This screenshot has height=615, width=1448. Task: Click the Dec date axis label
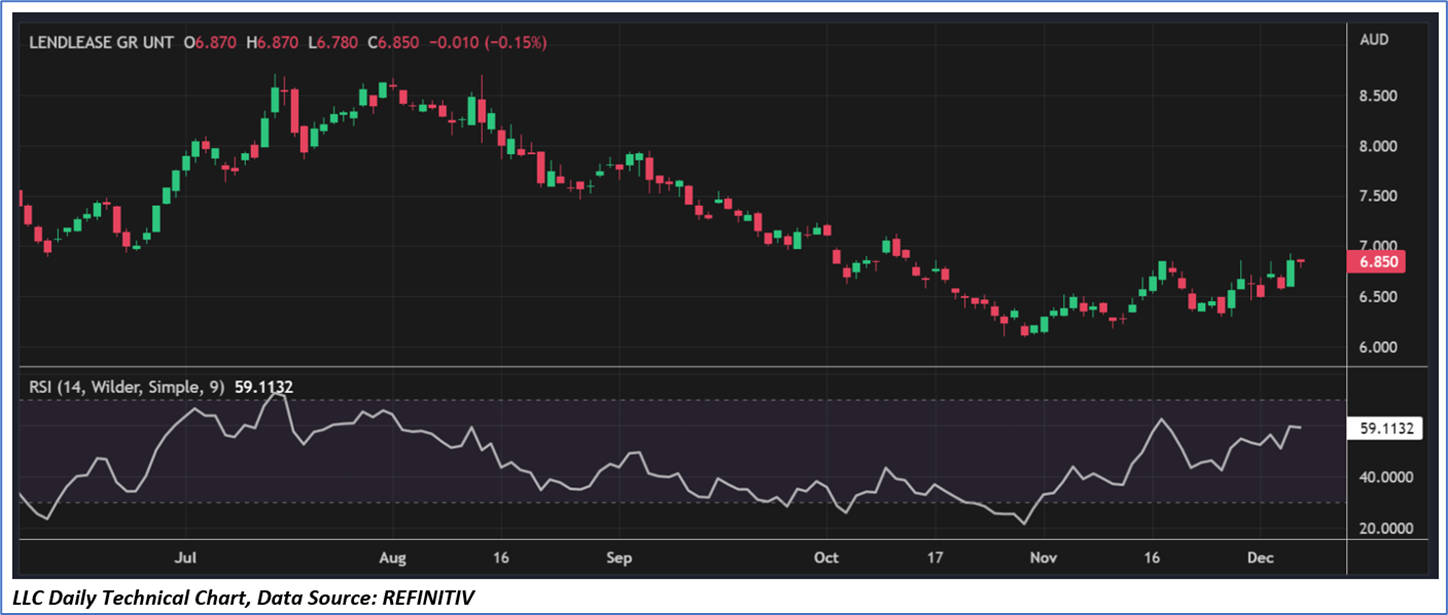click(x=1261, y=556)
